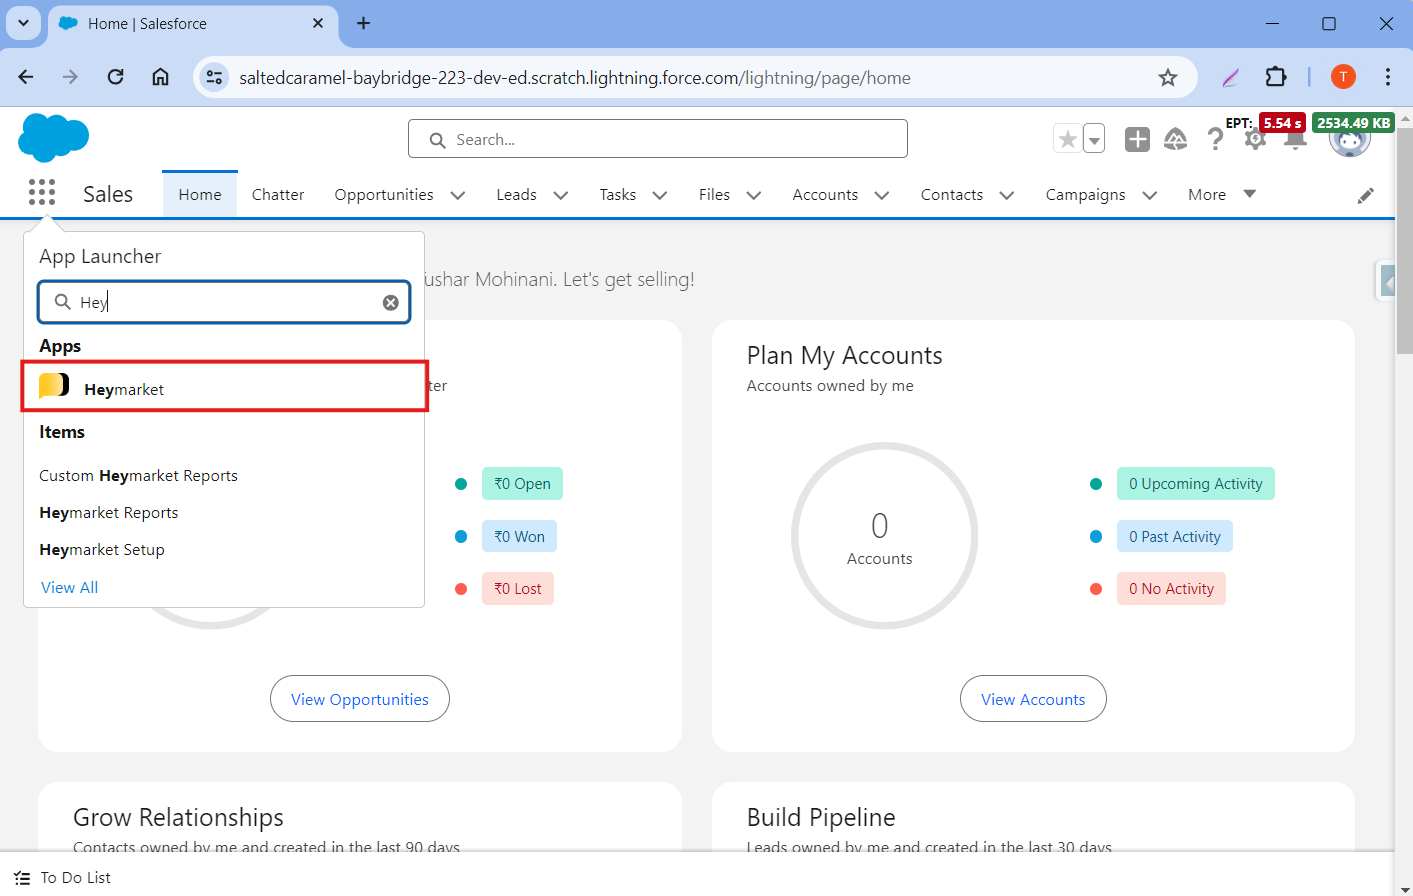Open the user profile avatar
Screen dimensions: 1413x896
pos(1349,139)
